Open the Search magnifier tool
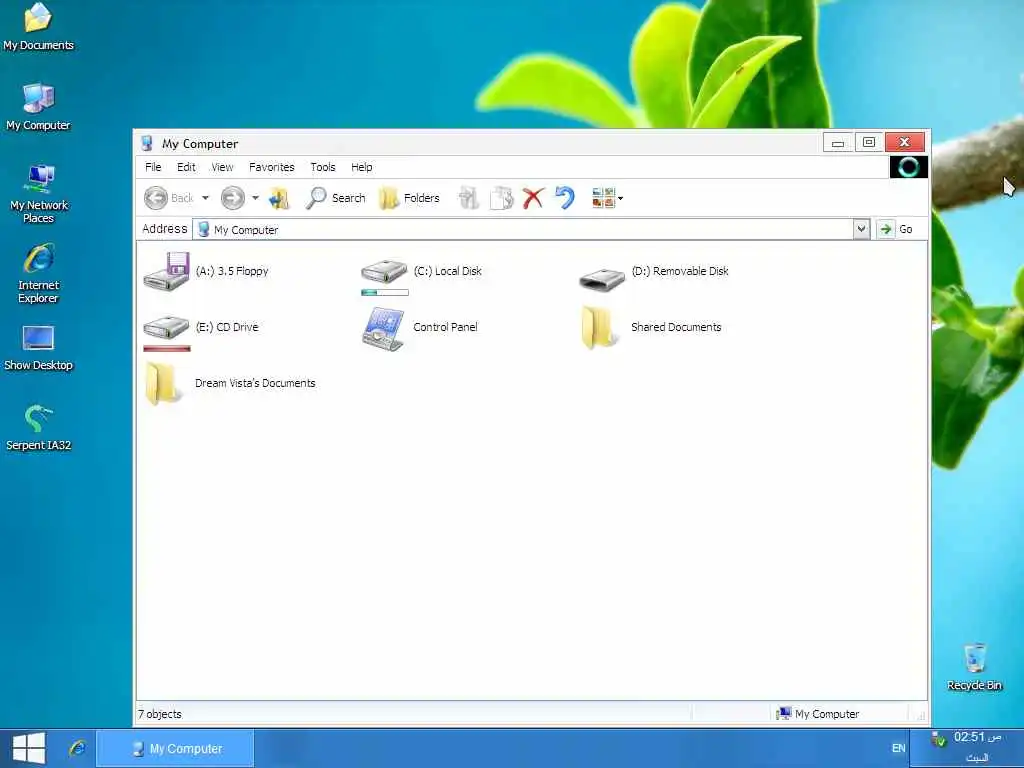Viewport: 1024px width, 768px height. pyautogui.click(x=335, y=198)
